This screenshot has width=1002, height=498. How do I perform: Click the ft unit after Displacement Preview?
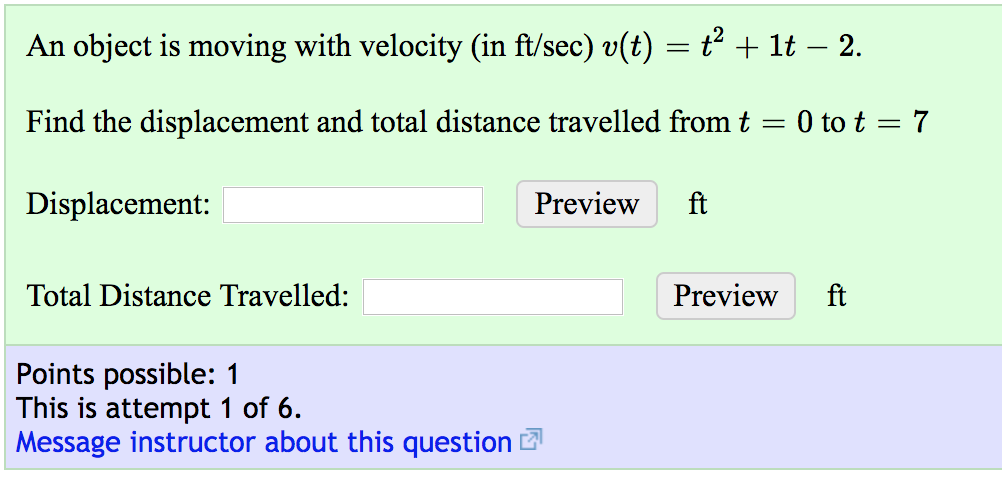pos(698,205)
